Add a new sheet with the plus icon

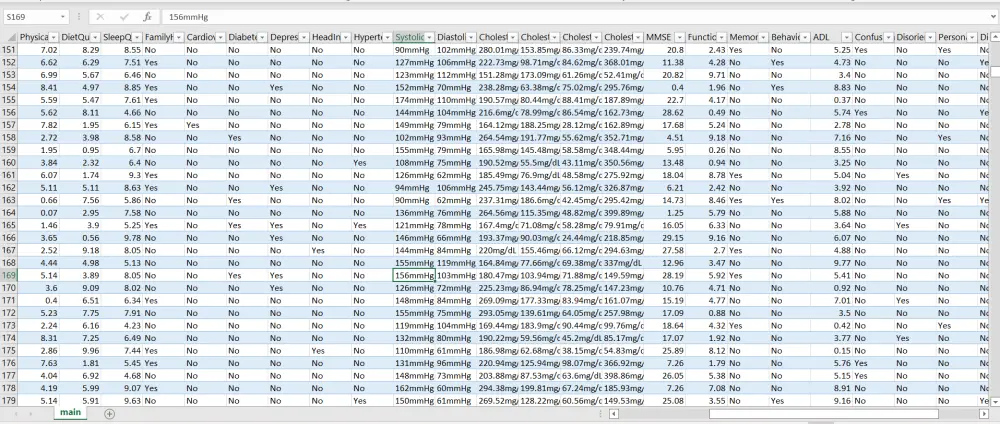(109, 414)
